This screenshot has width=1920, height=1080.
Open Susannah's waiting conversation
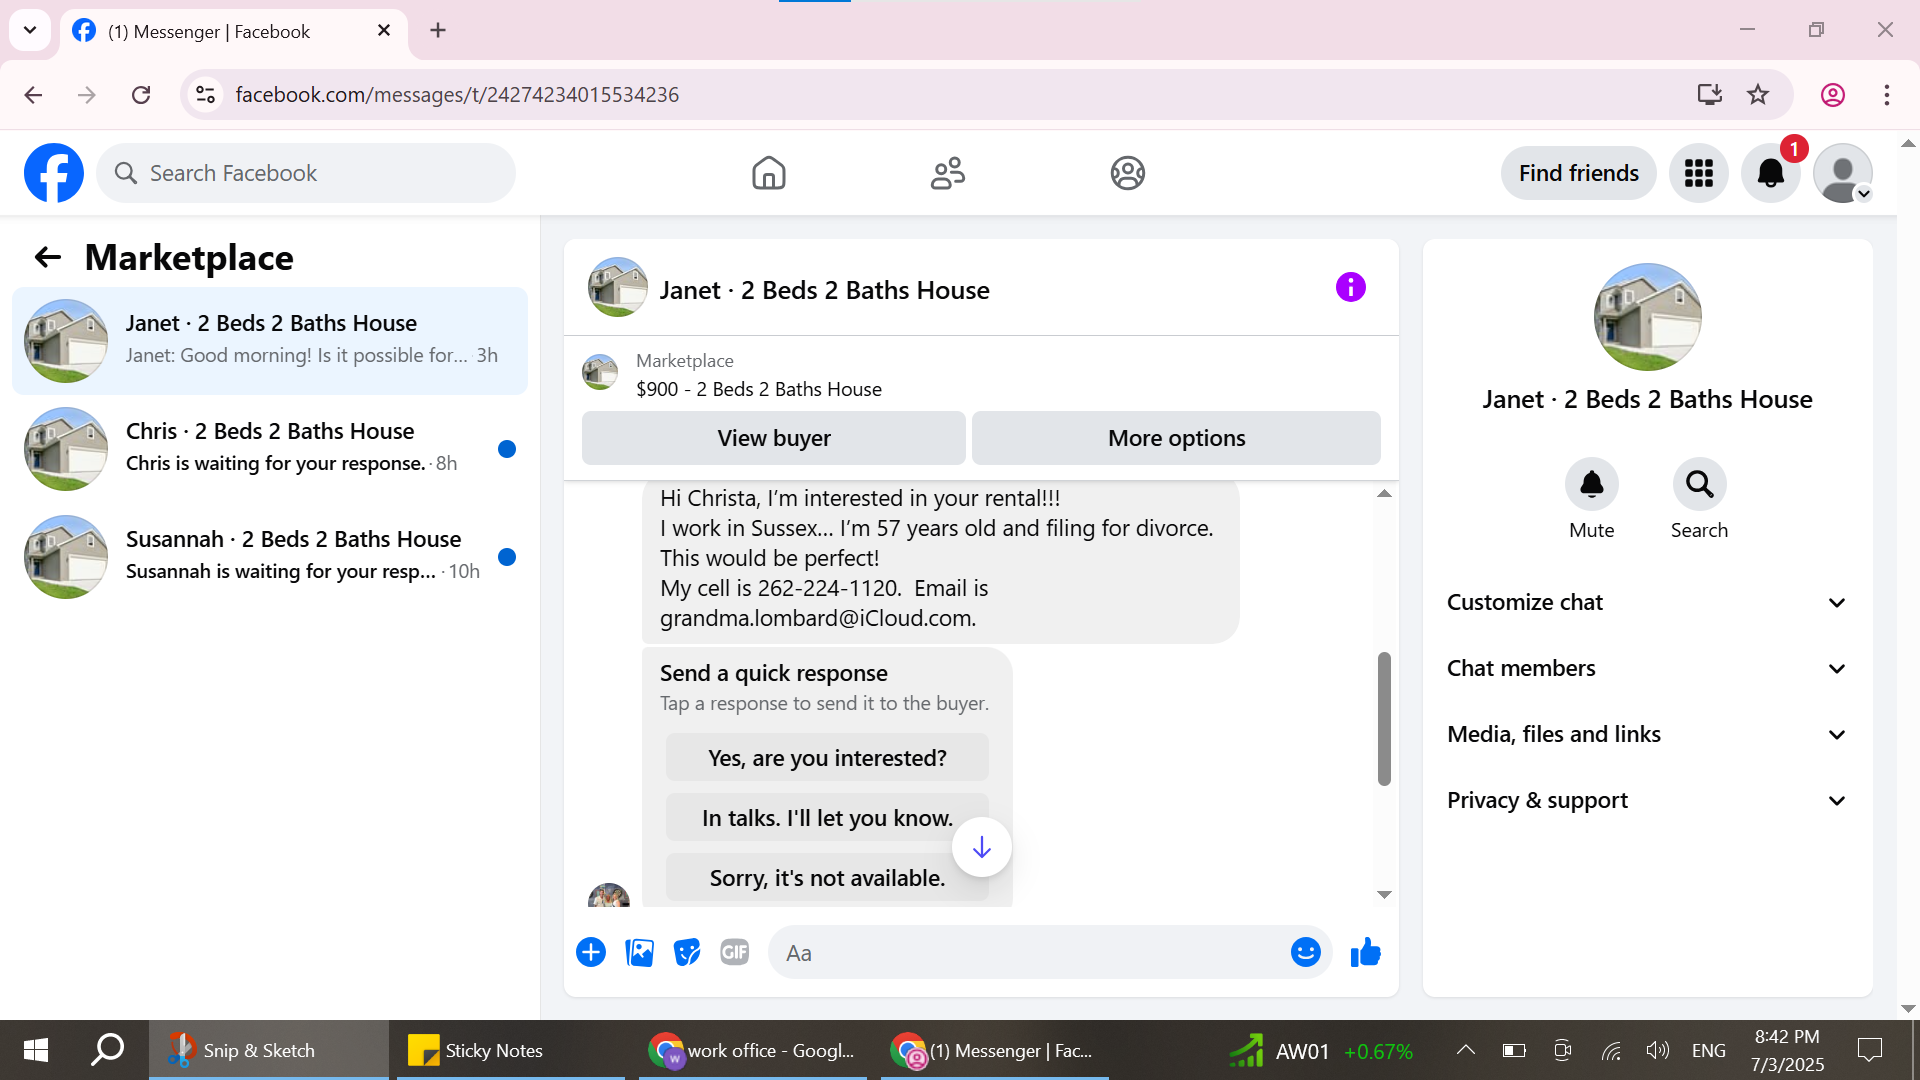click(x=270, y=556)
